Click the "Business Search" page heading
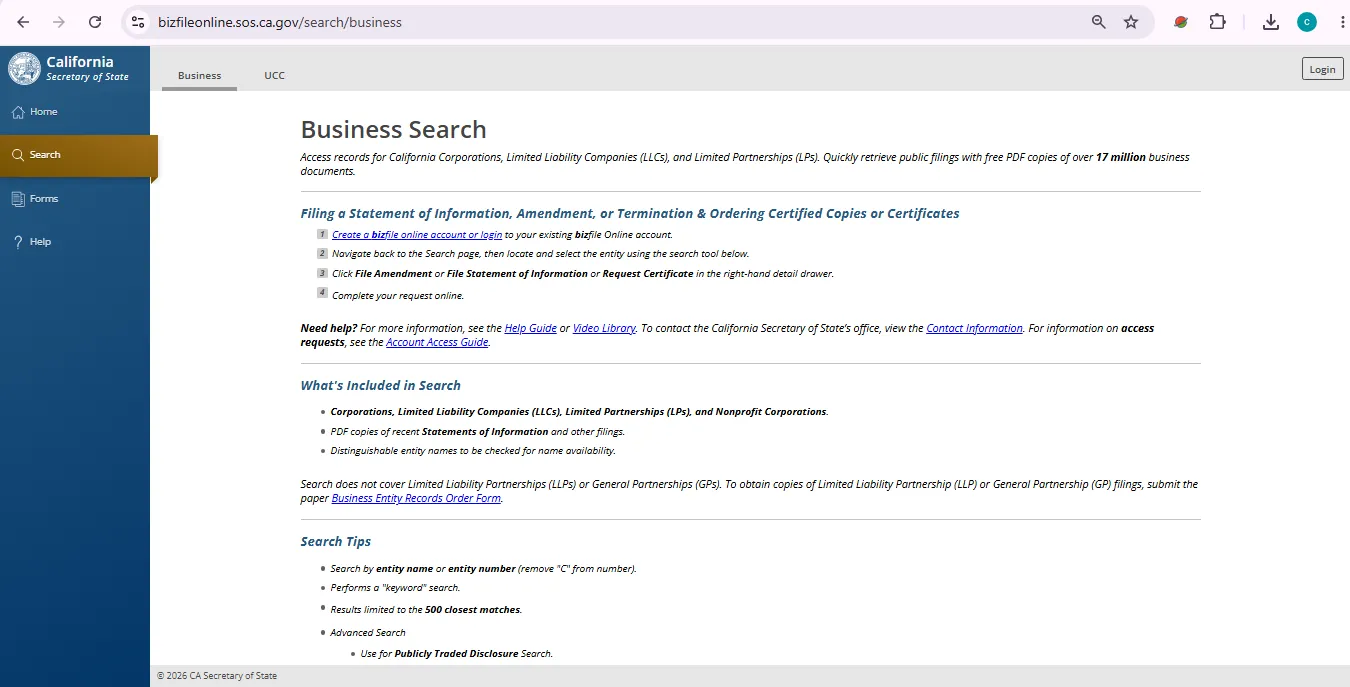The width and height of the screenshot is (1350, 687). point(393,130)
